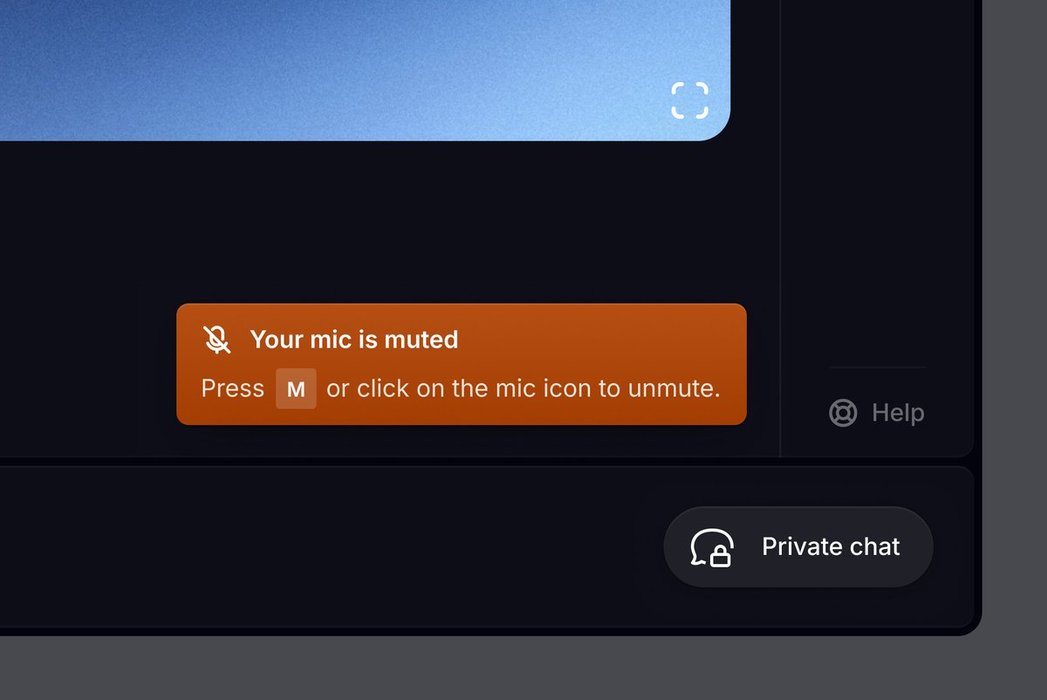Click the lifebuoy Help icon

(843, 413)
